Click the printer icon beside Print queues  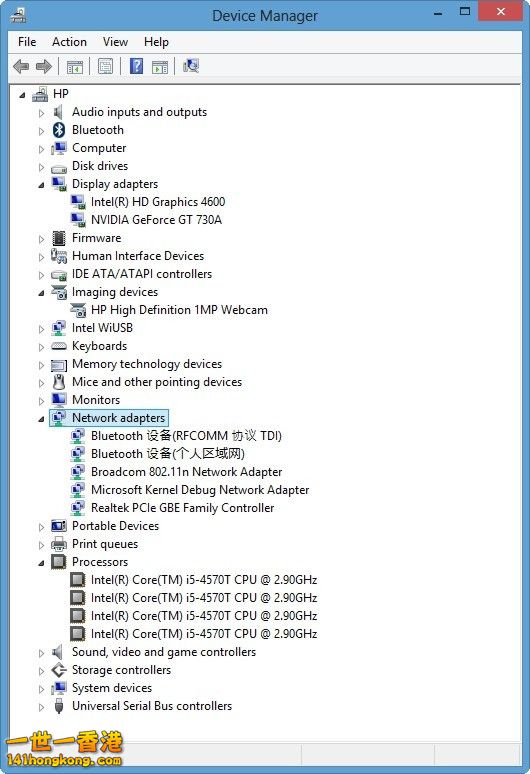pos(59,544)
